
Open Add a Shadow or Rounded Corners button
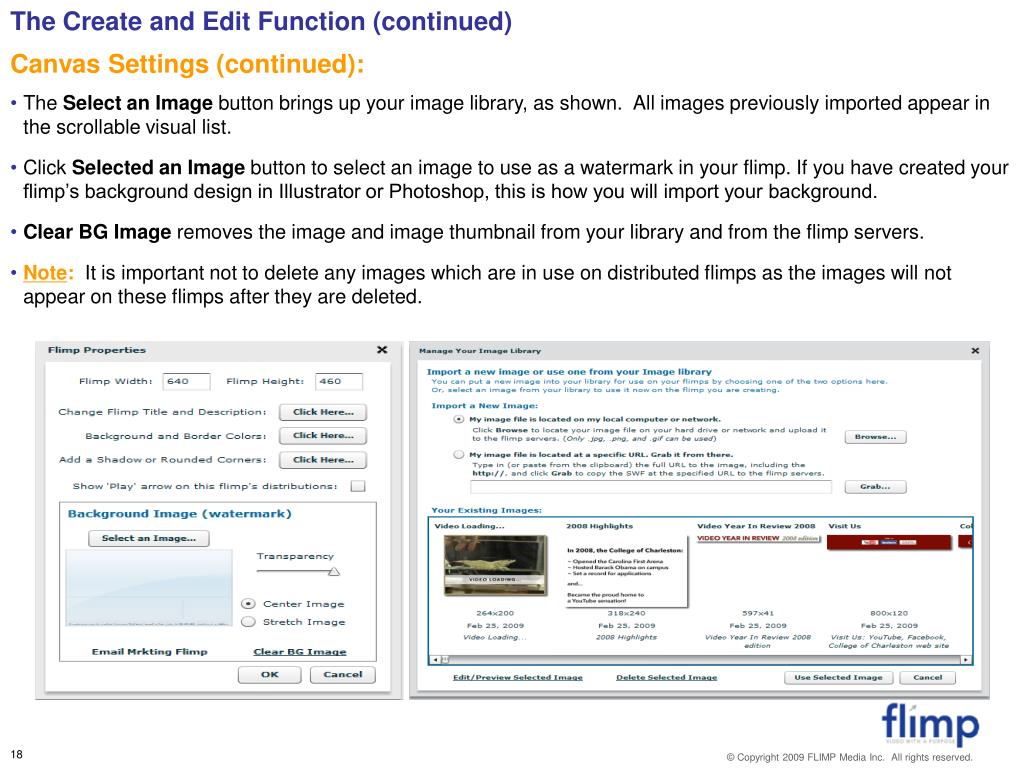[x=323, y=460]
